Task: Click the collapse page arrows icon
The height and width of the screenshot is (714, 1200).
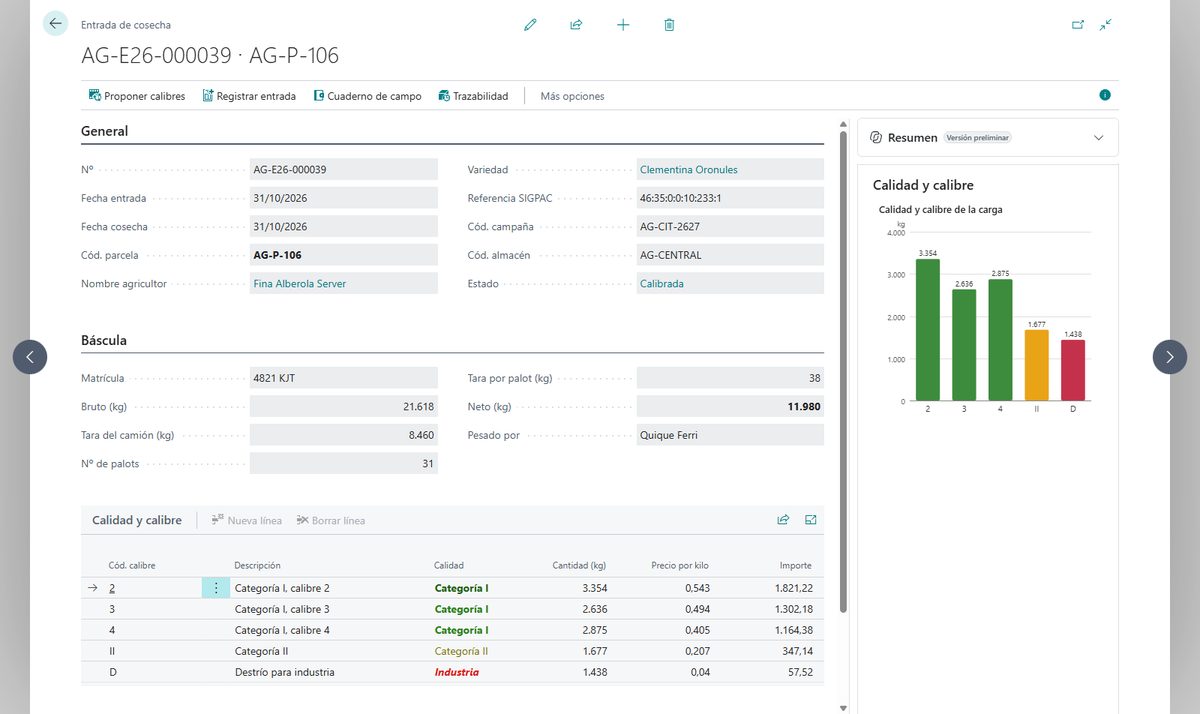Action: click(x=1105, y=25)
